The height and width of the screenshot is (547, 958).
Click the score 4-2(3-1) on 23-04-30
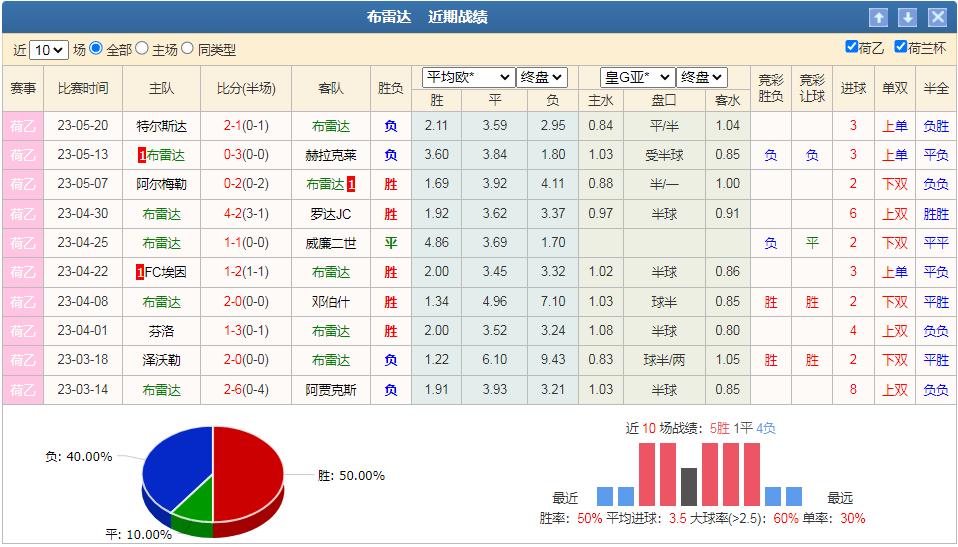[x=246, y=214]
